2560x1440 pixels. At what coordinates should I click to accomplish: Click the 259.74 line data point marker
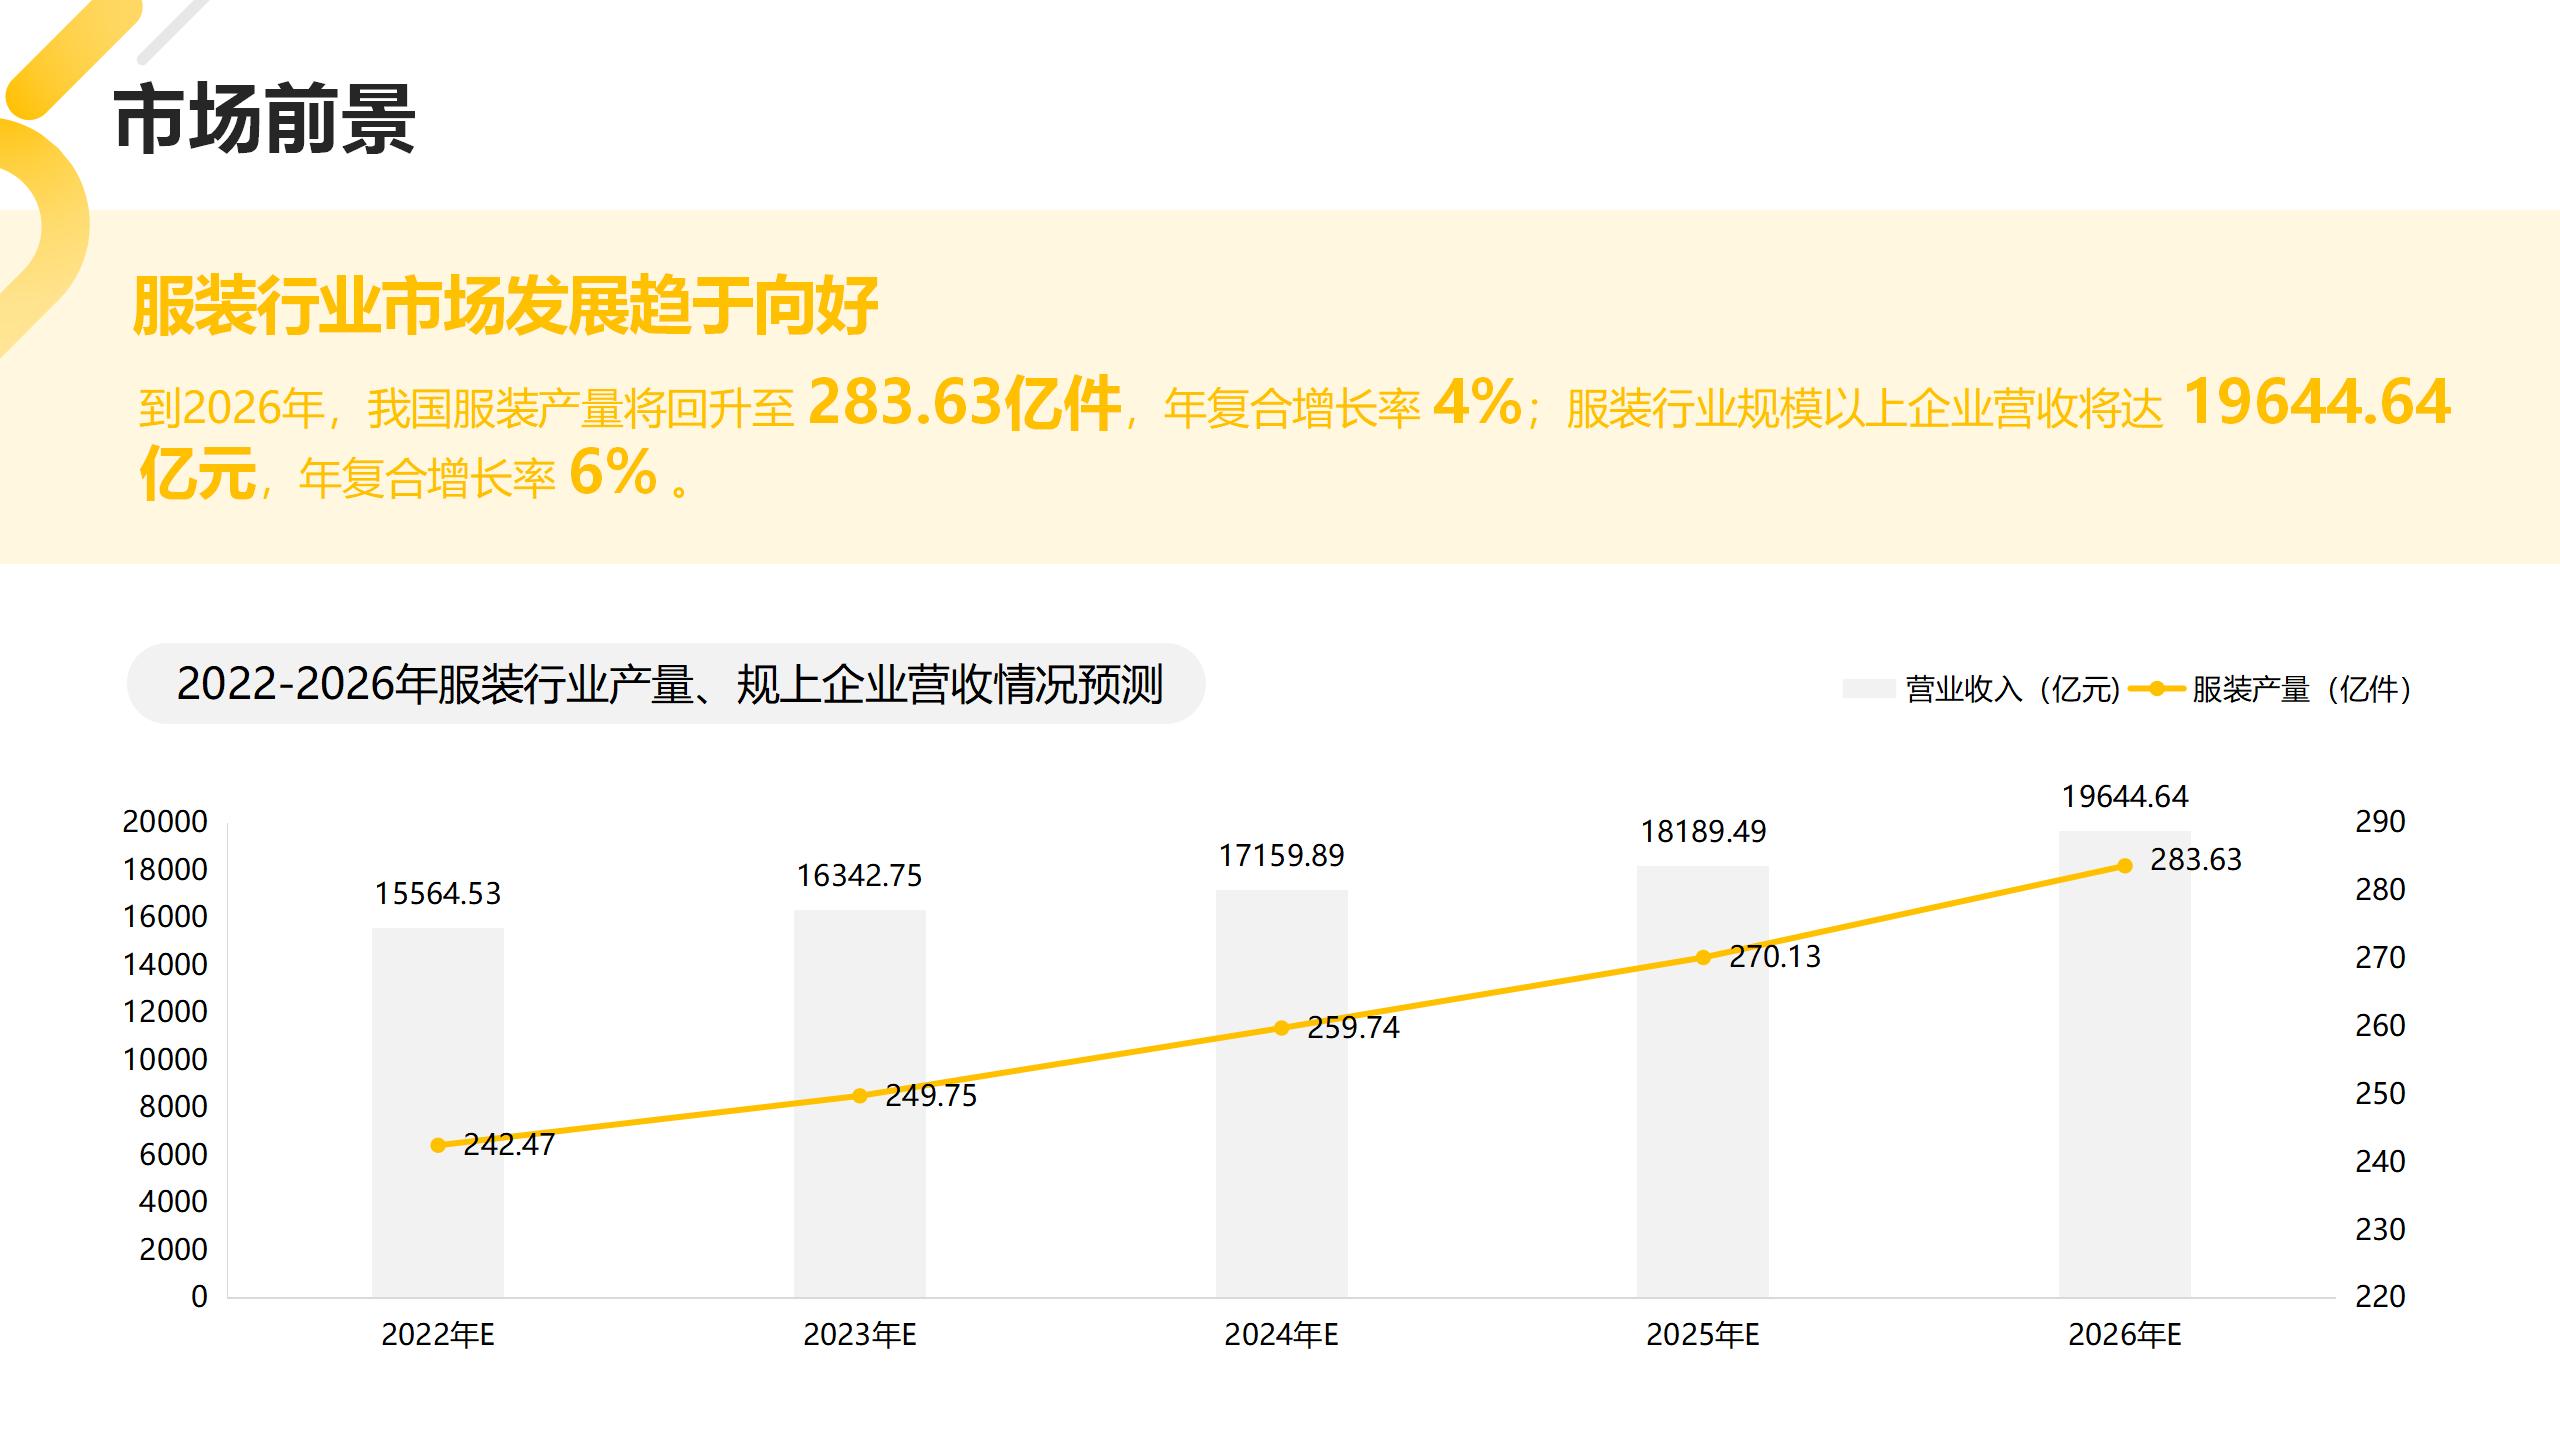(1281, 1028)
